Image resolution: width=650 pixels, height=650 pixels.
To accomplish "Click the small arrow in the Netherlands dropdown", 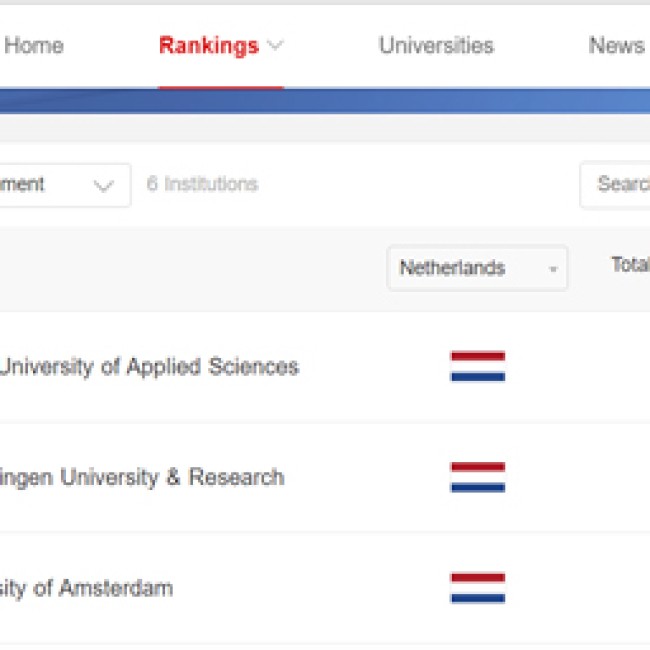I will pos(553,269).
